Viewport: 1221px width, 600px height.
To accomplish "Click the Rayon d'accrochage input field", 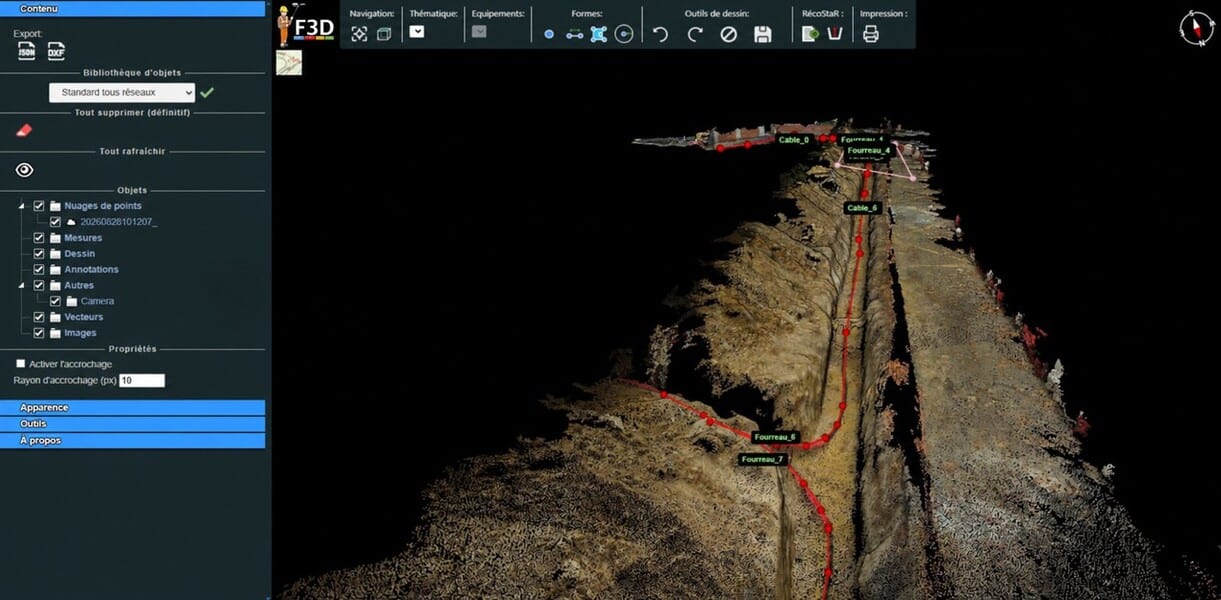I will click(142, 381).
